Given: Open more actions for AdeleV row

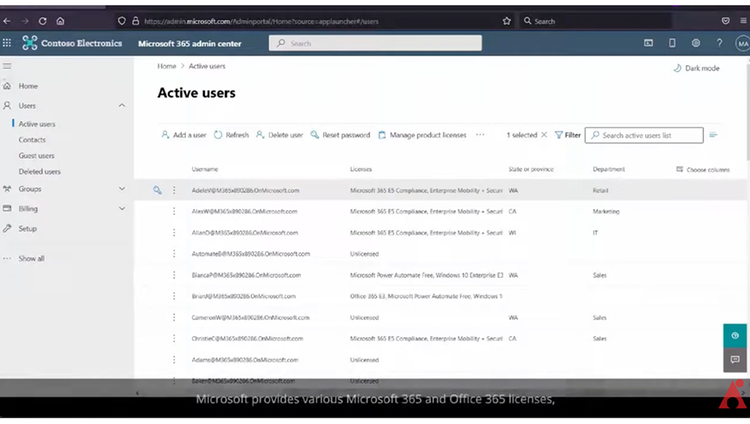Looking at the screenshot, I should (174, 190).
